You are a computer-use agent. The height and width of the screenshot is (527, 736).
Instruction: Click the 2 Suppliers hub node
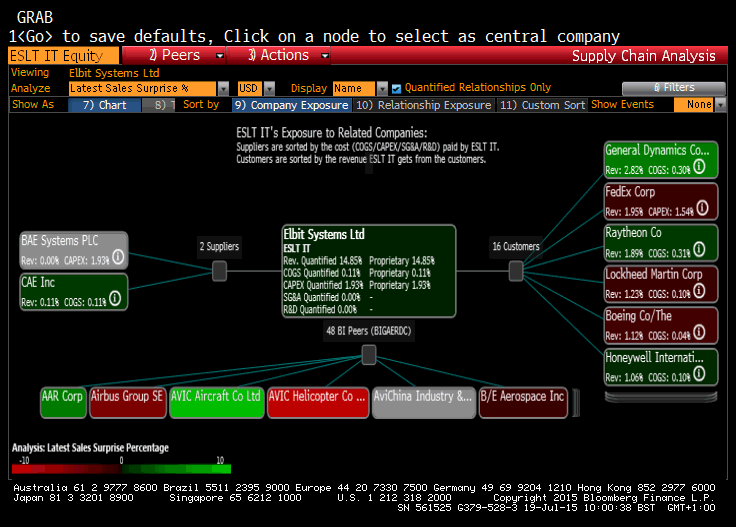click(x=219, y=271)
